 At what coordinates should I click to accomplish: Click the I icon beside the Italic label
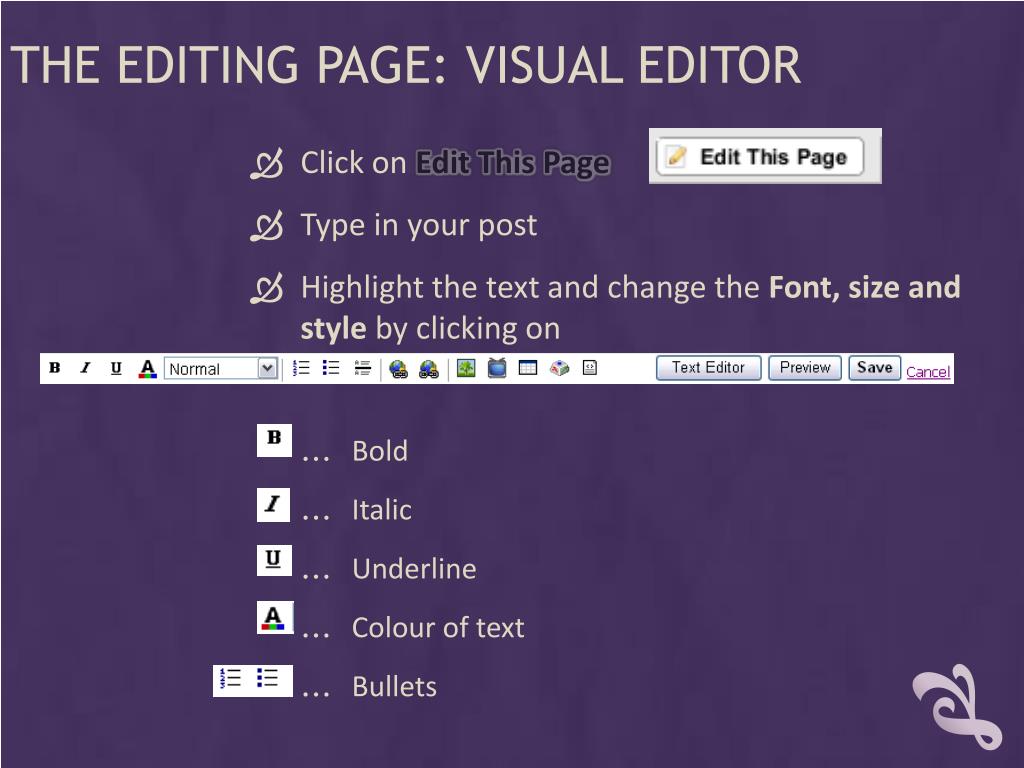tap(273, 505)
